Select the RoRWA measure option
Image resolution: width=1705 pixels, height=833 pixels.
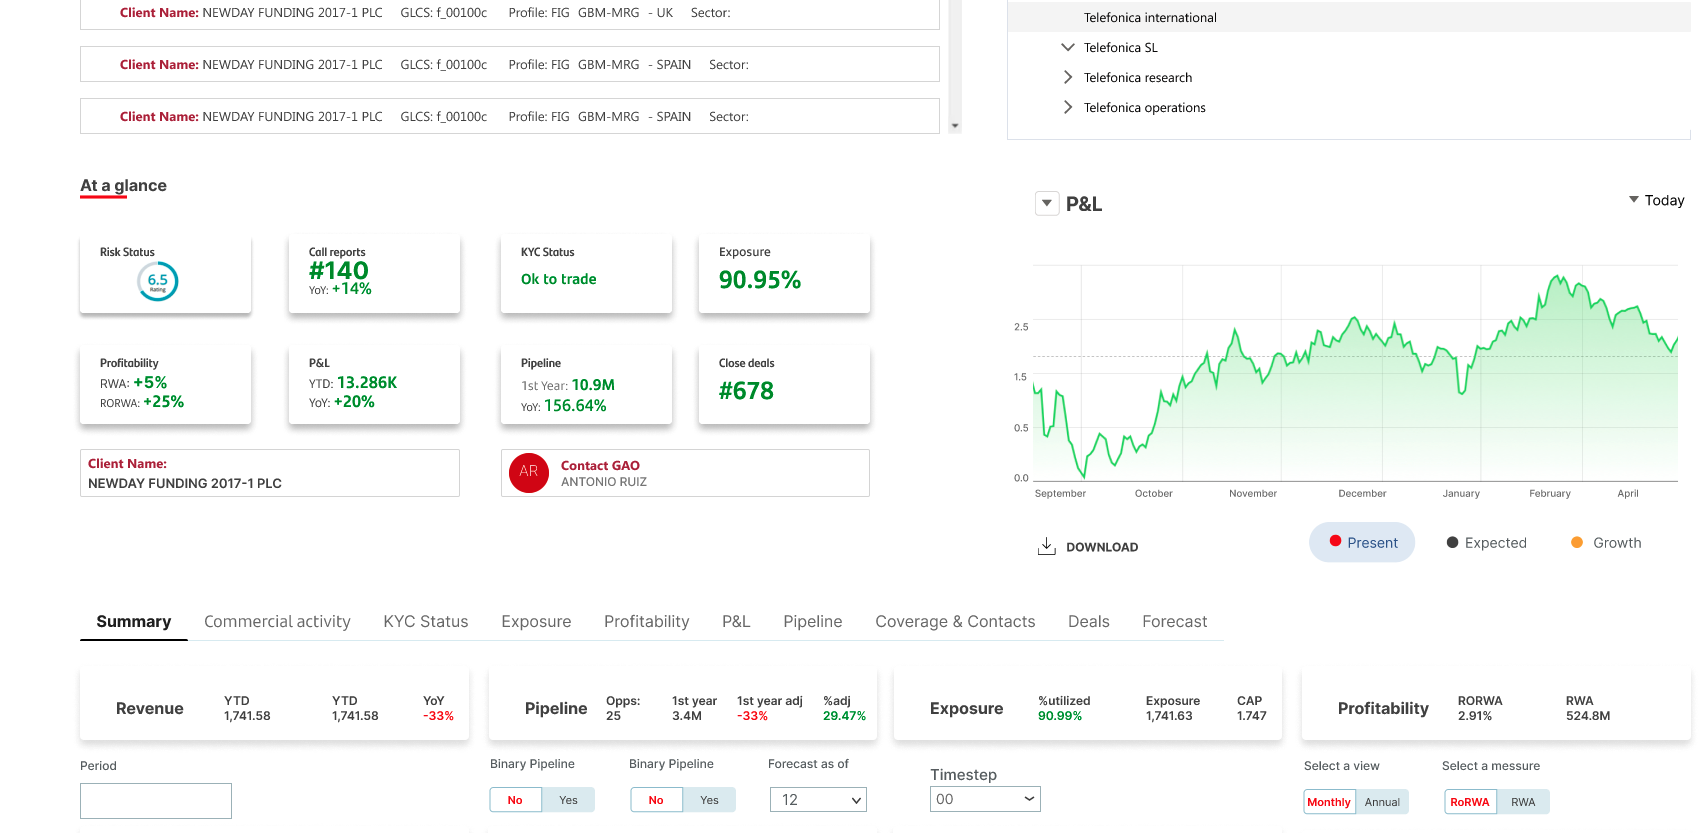tap(1470, 802)
